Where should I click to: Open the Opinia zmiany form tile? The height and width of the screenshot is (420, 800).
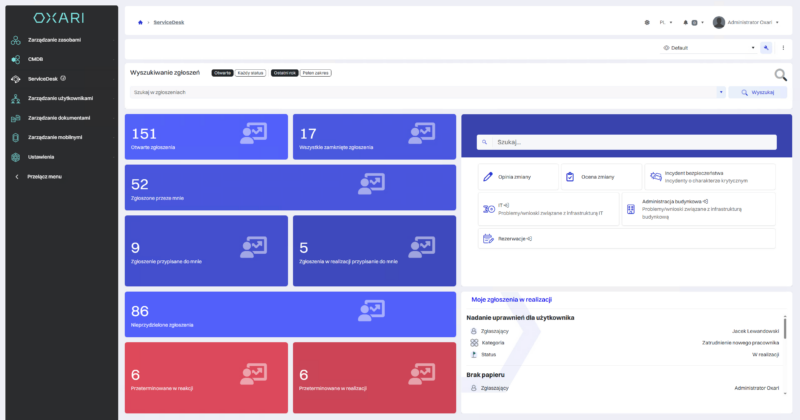(x=516, y=177)
